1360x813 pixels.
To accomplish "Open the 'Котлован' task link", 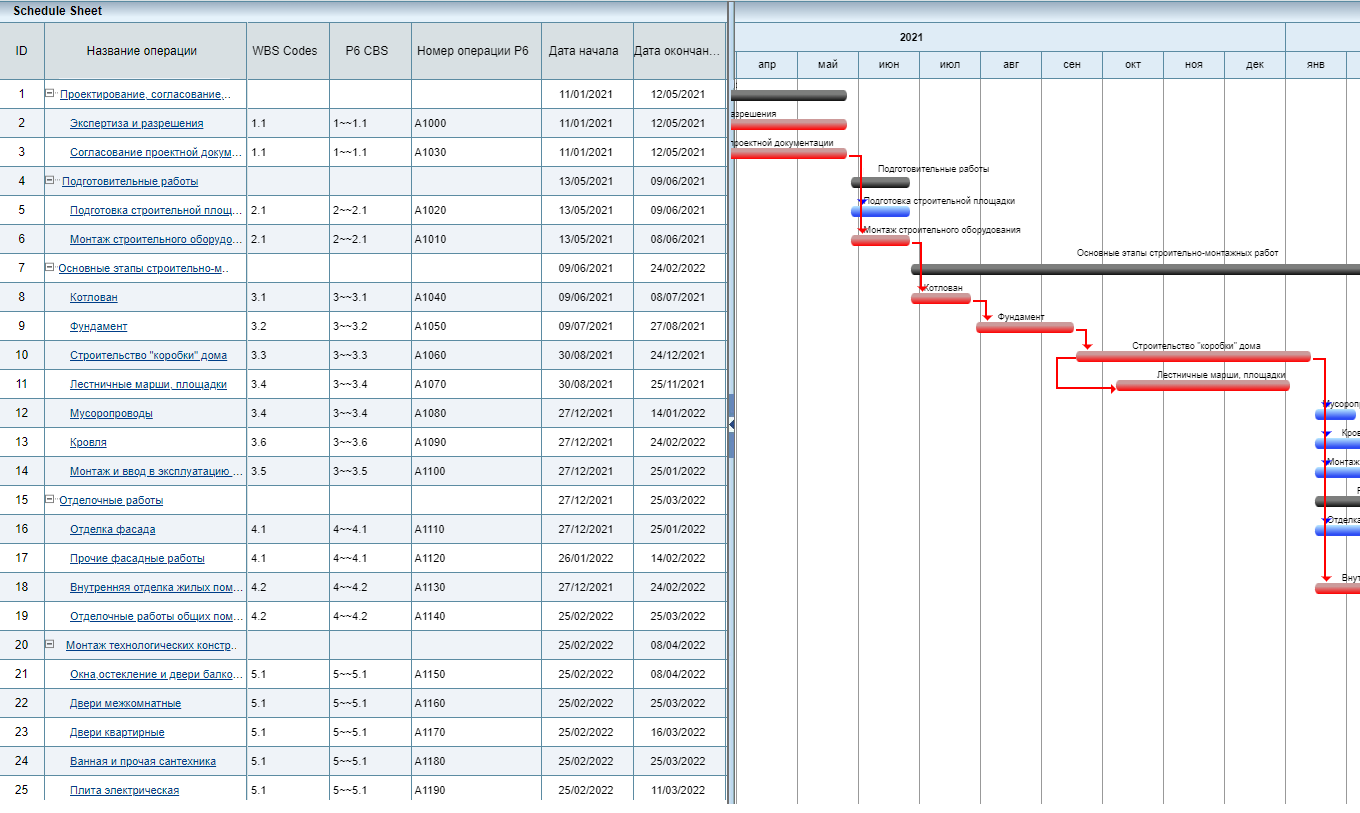I will click(93, 297).
